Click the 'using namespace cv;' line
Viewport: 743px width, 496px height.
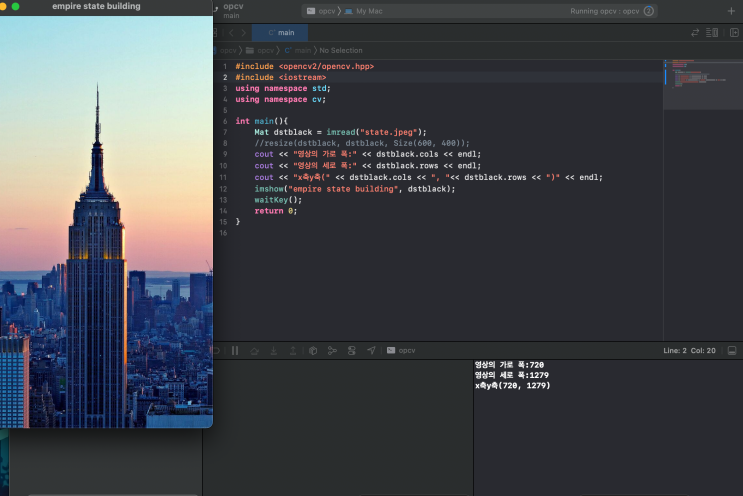click(281, 99)
